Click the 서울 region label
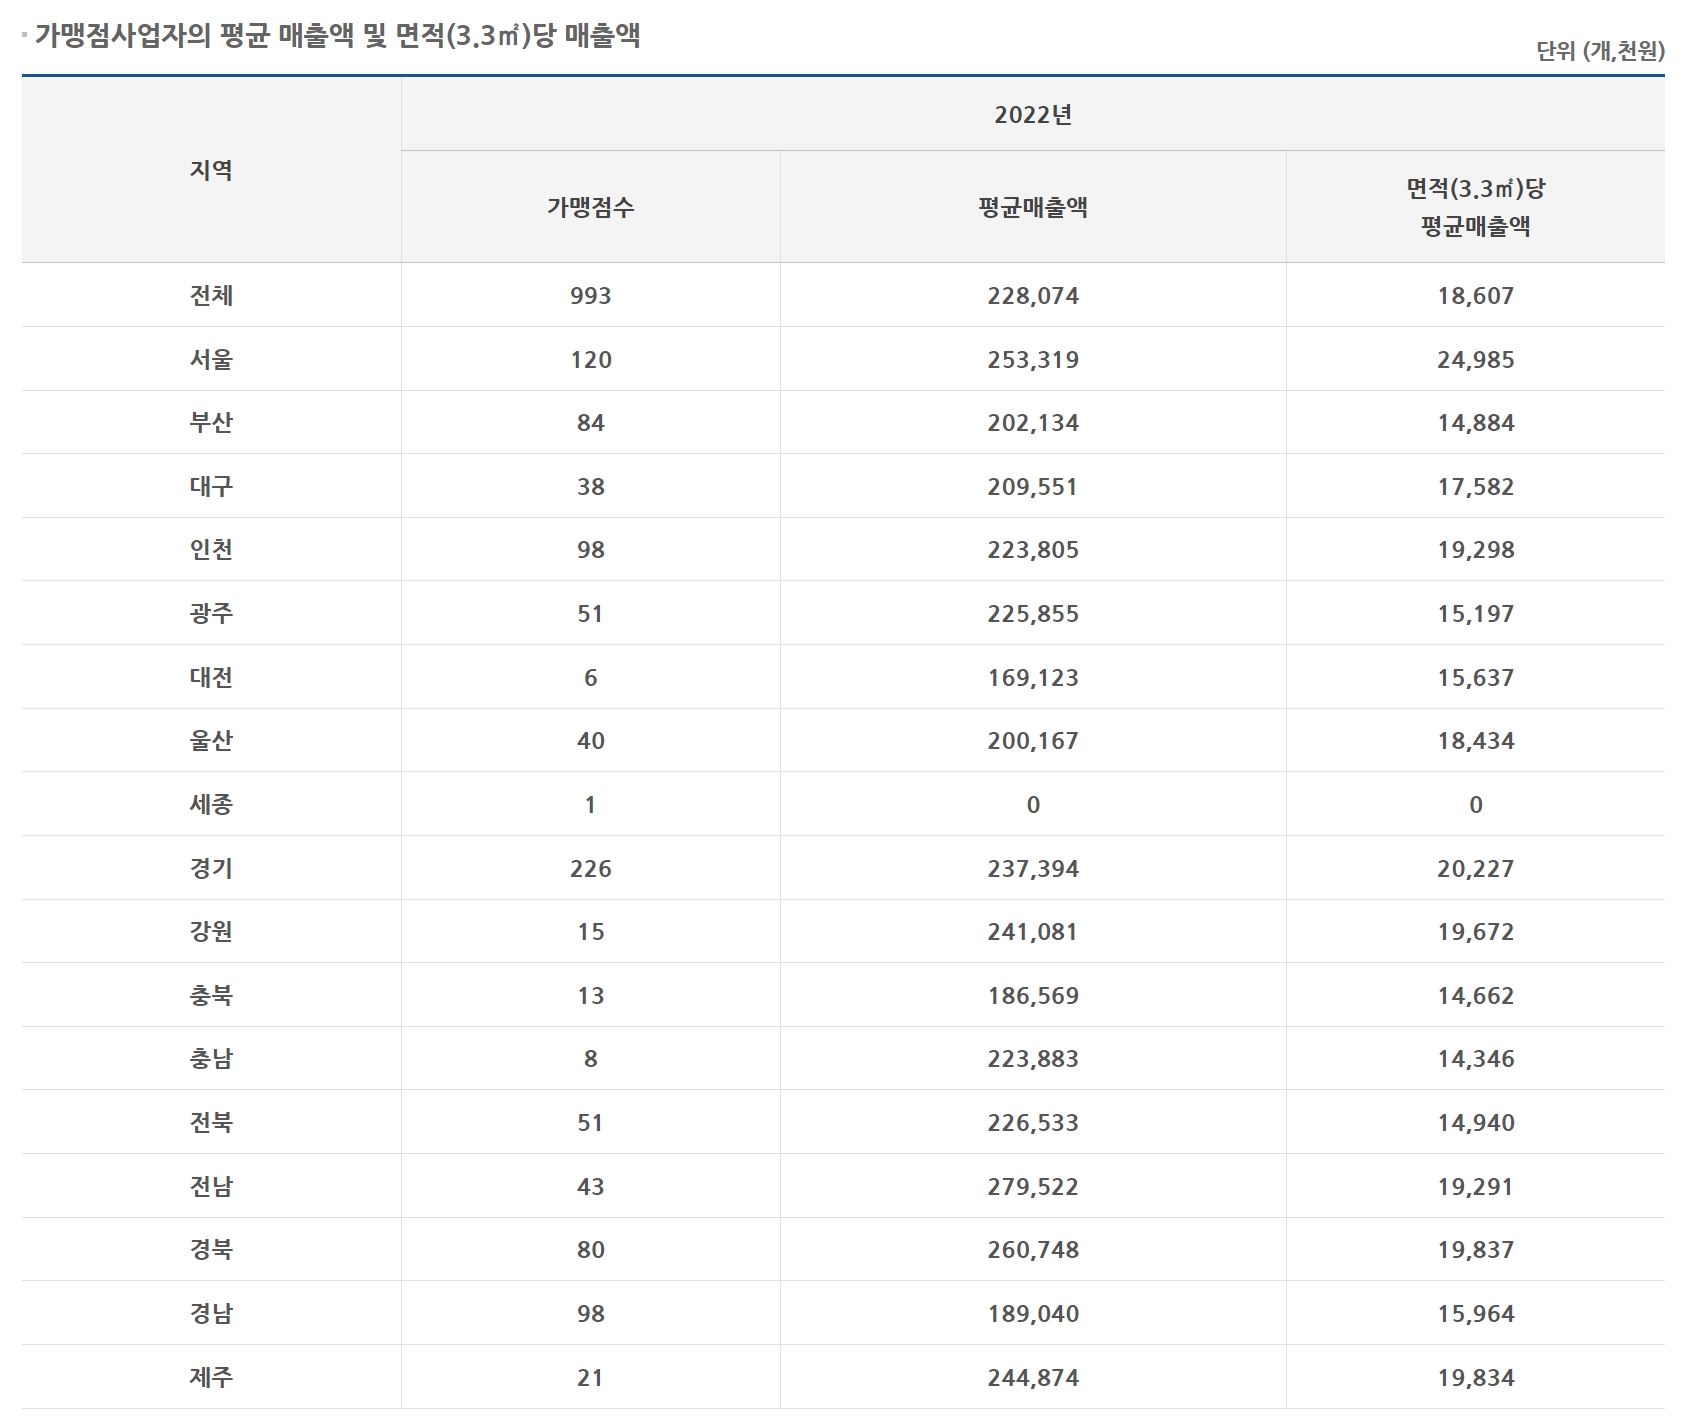The image size is (1684, 1419). point(211,360)
